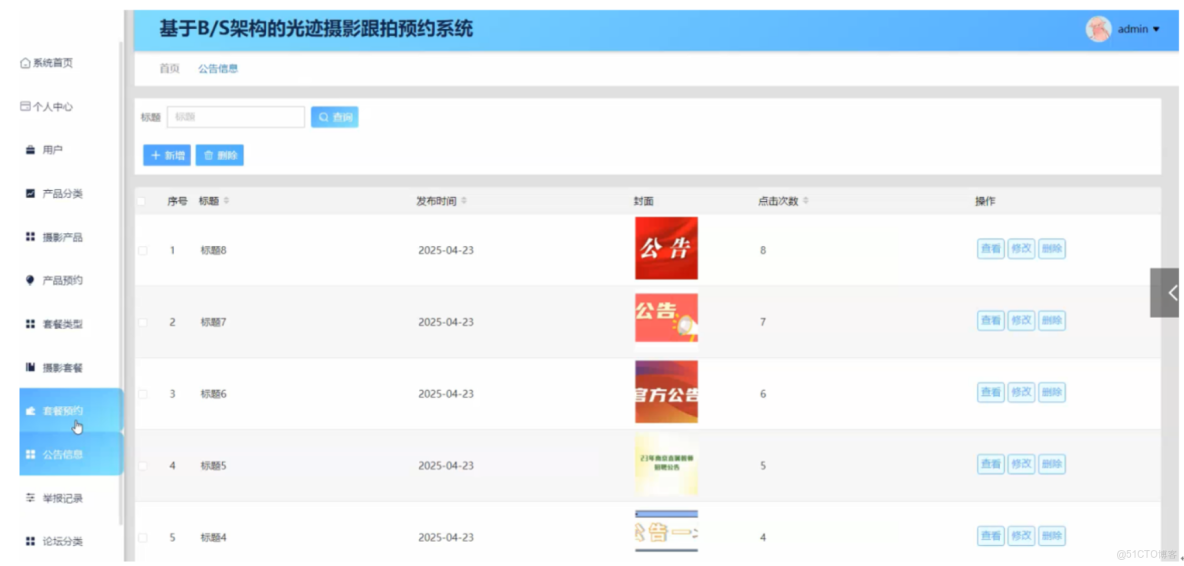Check the checkbox for row 标题6
Image resolution: width=1184 pixels, height=566 pixels.
coord(142,394)
